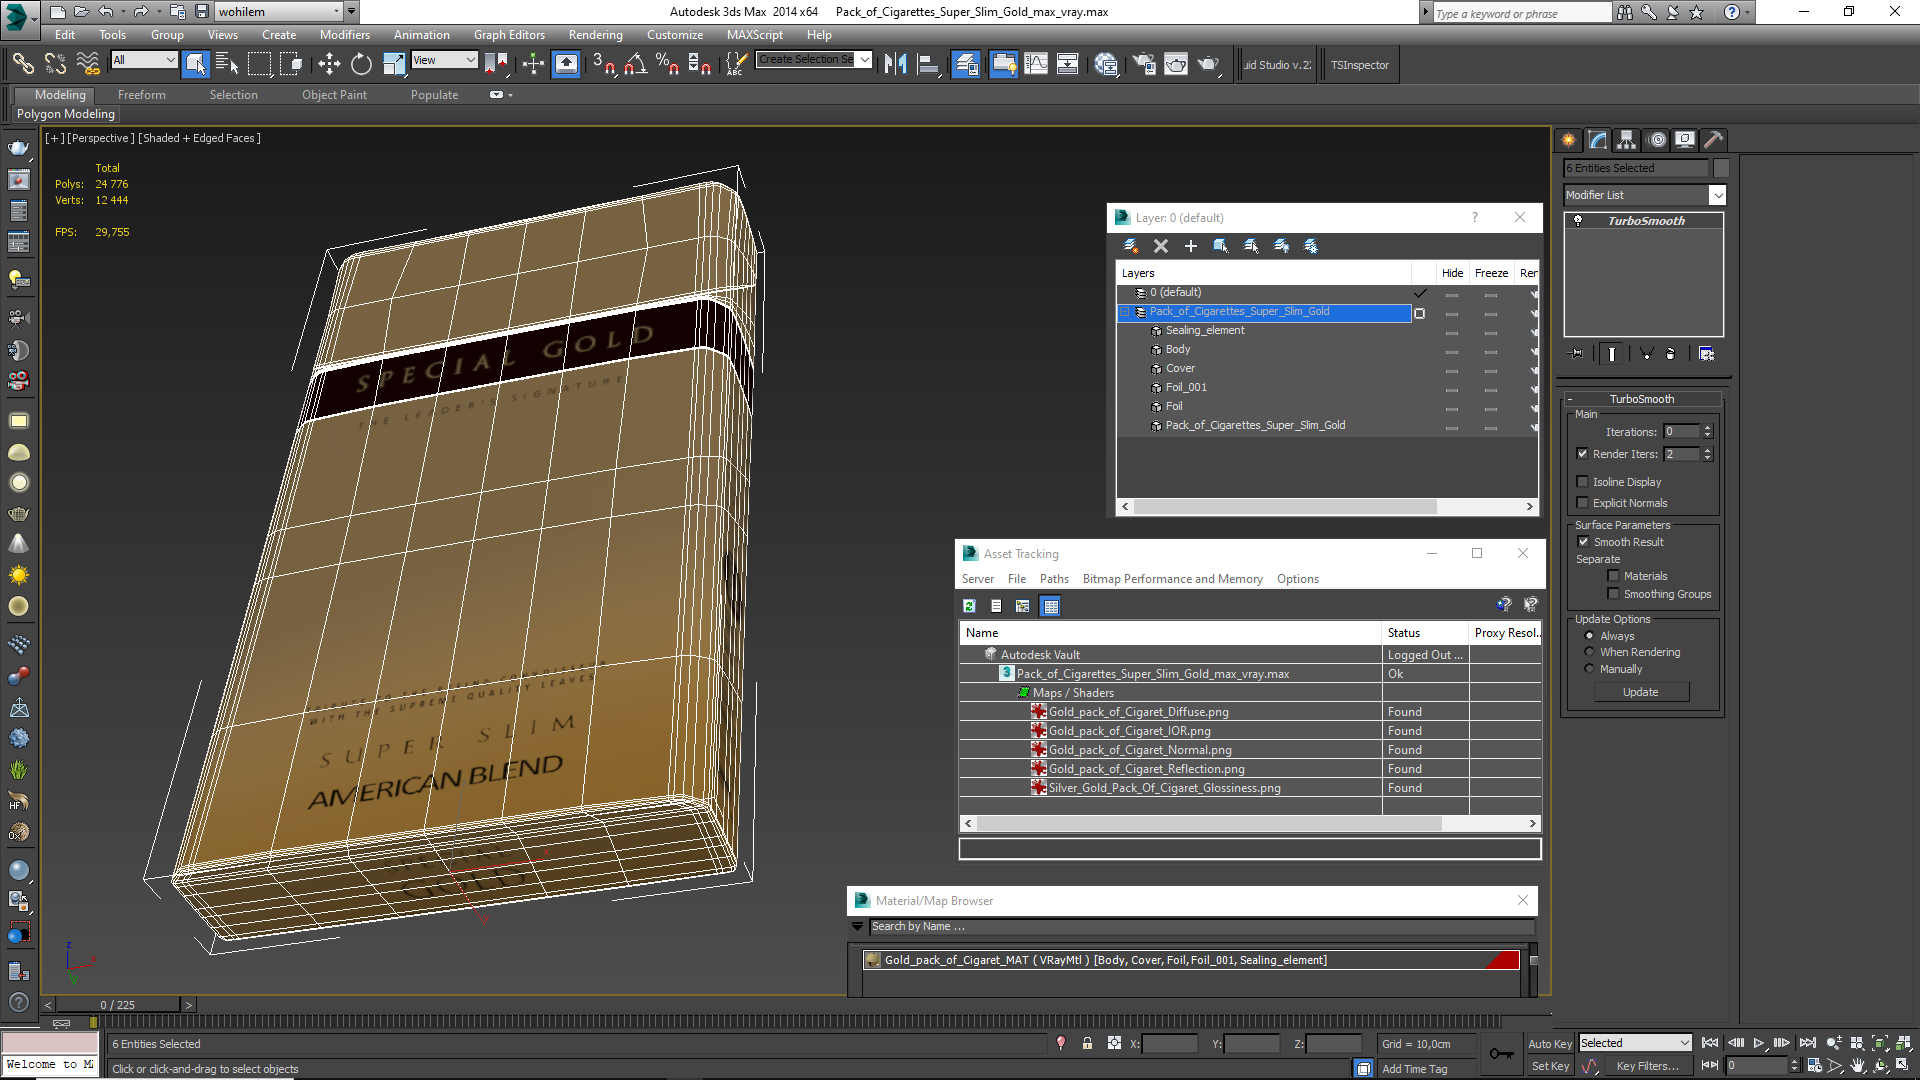This screenshot has width=1920, height=1080.
Task: Collapse the Pack_of_Cigarettes_Super_Slim_Gold layer tree
Action: [1124, 312]
